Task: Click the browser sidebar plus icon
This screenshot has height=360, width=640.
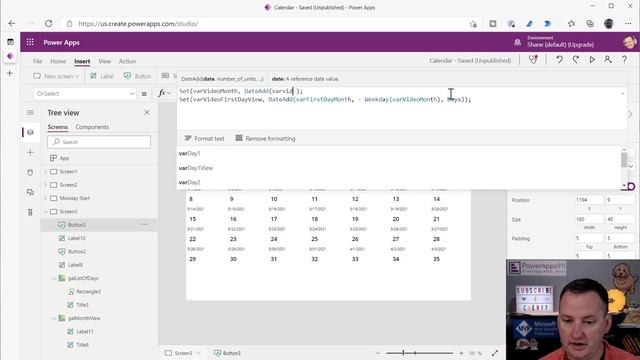Action: coord(10,73)
